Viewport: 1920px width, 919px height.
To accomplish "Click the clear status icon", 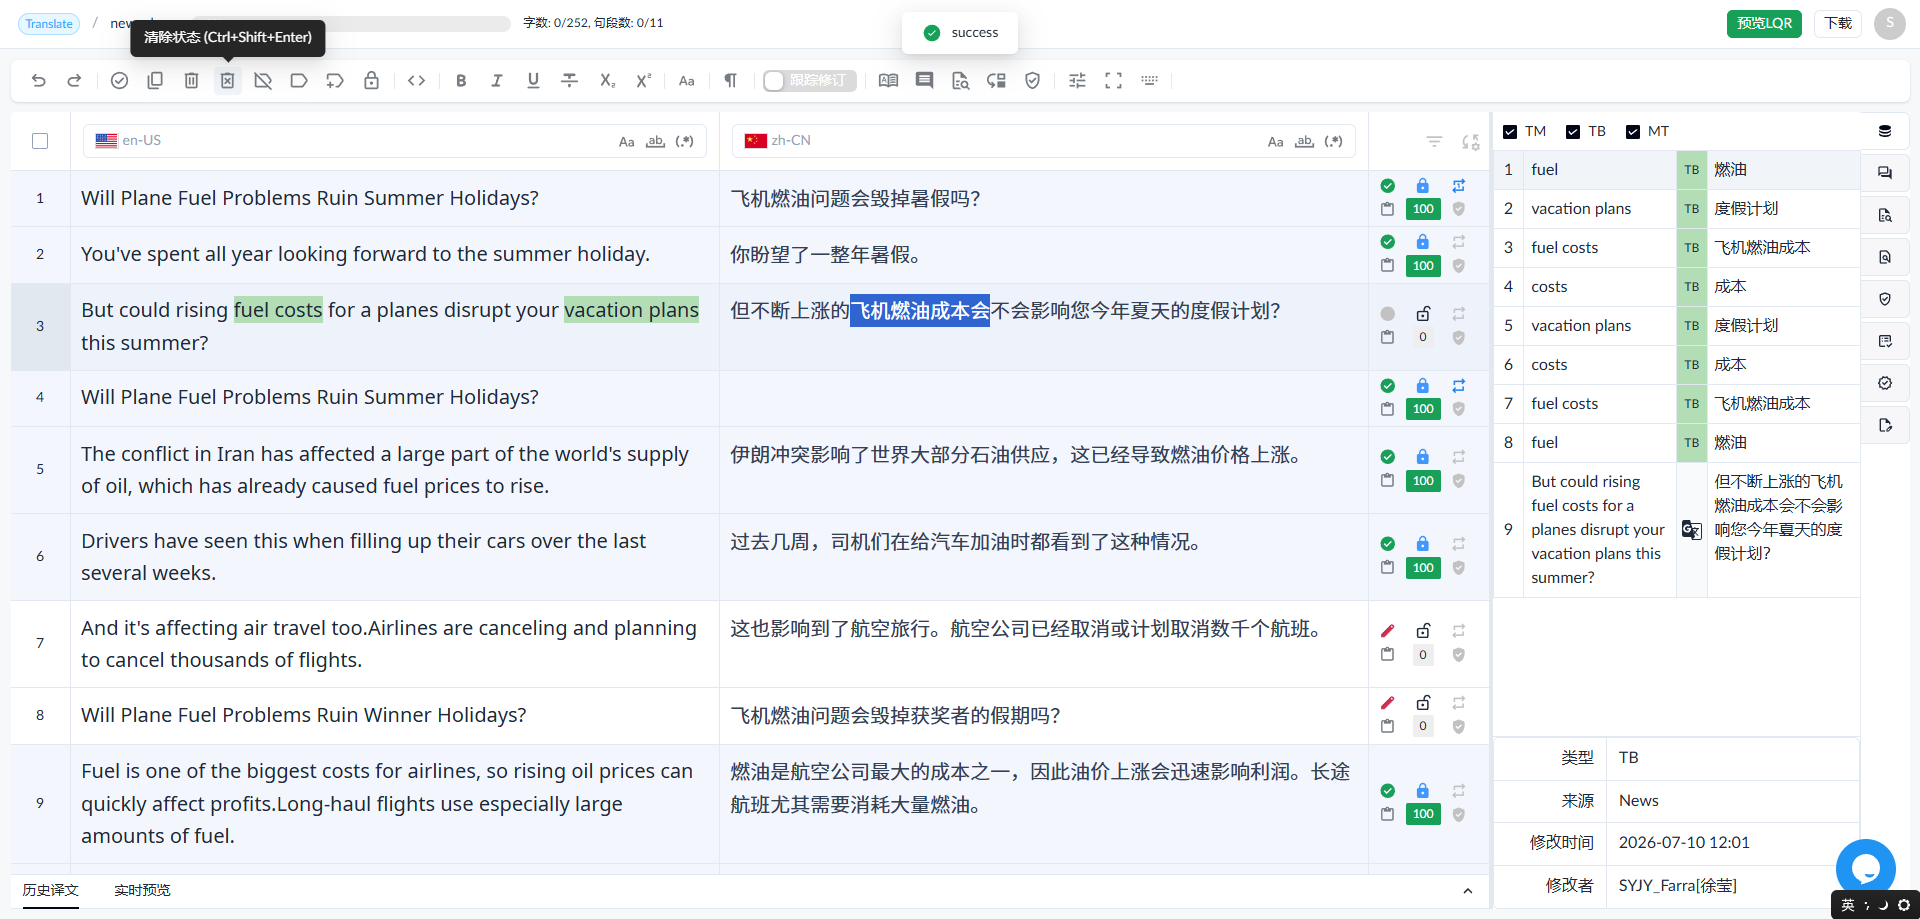I will pos(227,81).
